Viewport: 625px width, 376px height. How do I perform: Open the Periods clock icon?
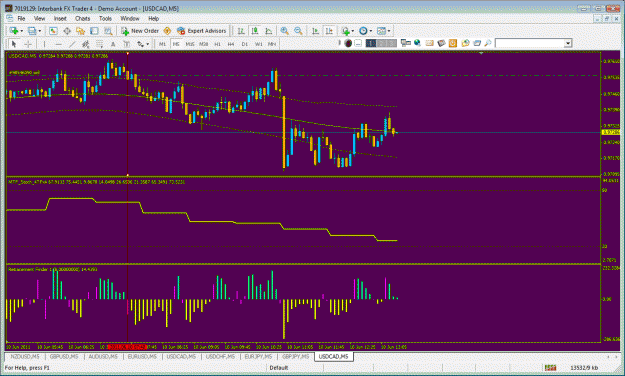[x=363, y=31]
